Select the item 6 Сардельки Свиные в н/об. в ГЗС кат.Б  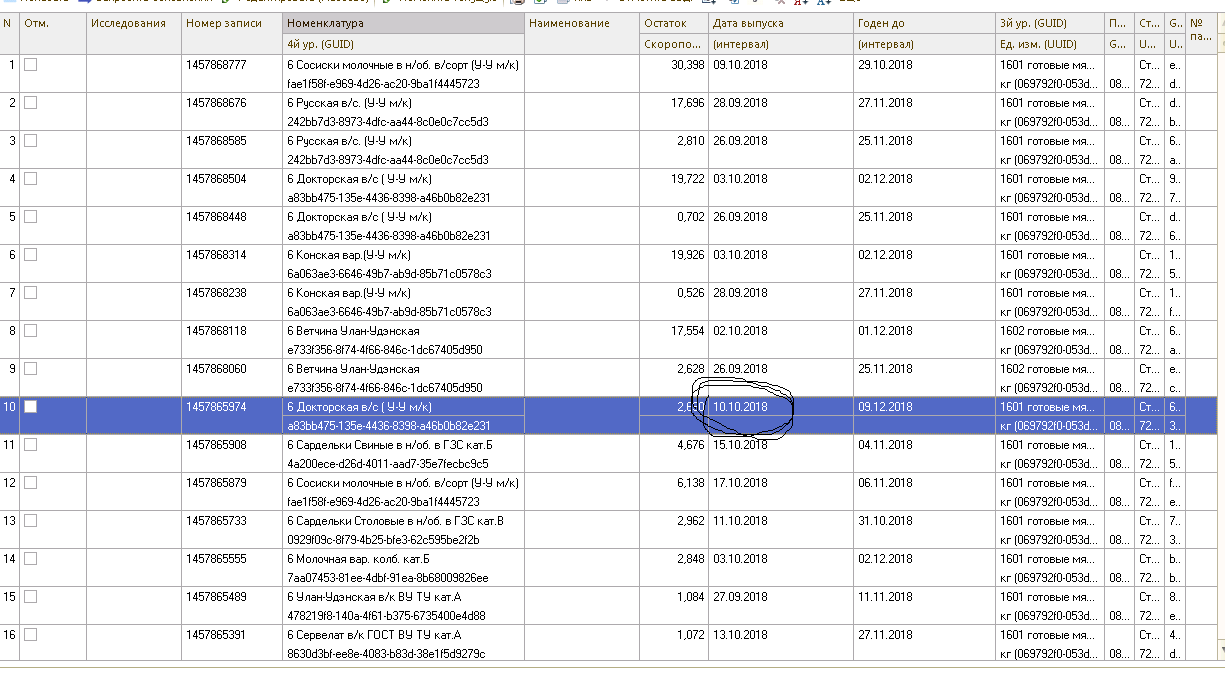[x=390, y=445]
